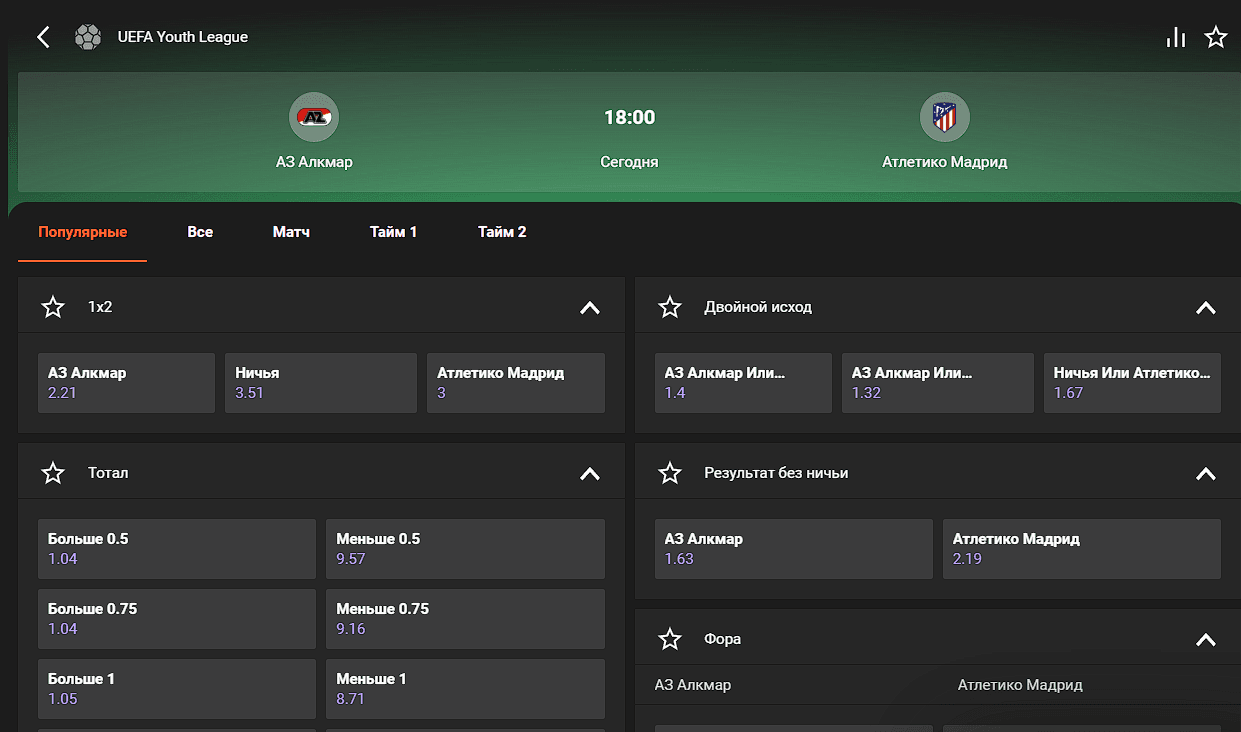
Task: Click the AZ Alkmaar team logo
Action: click(315, 118)
